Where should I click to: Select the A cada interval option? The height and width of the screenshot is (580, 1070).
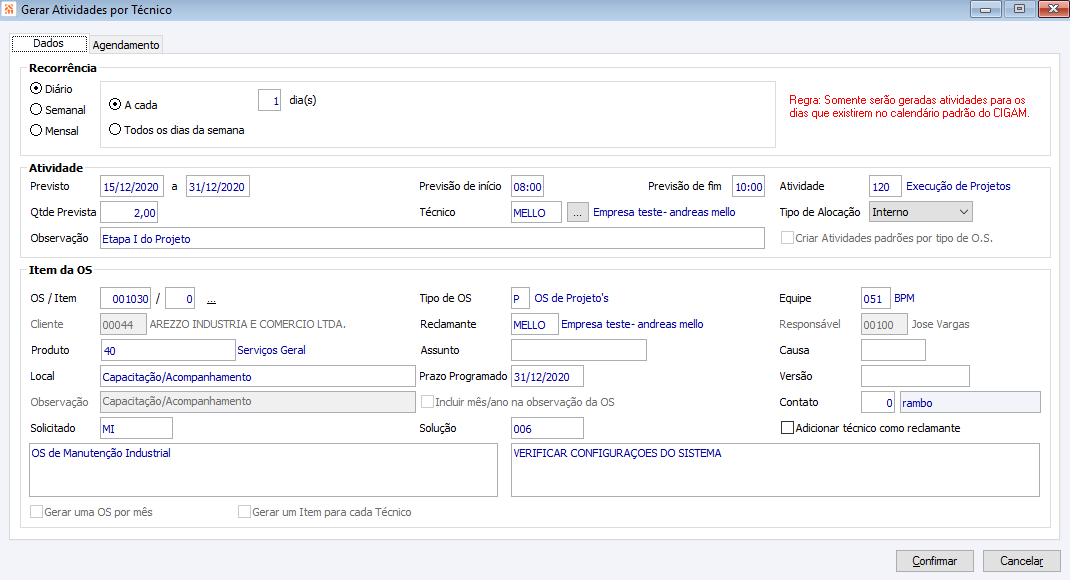(116, 104)
